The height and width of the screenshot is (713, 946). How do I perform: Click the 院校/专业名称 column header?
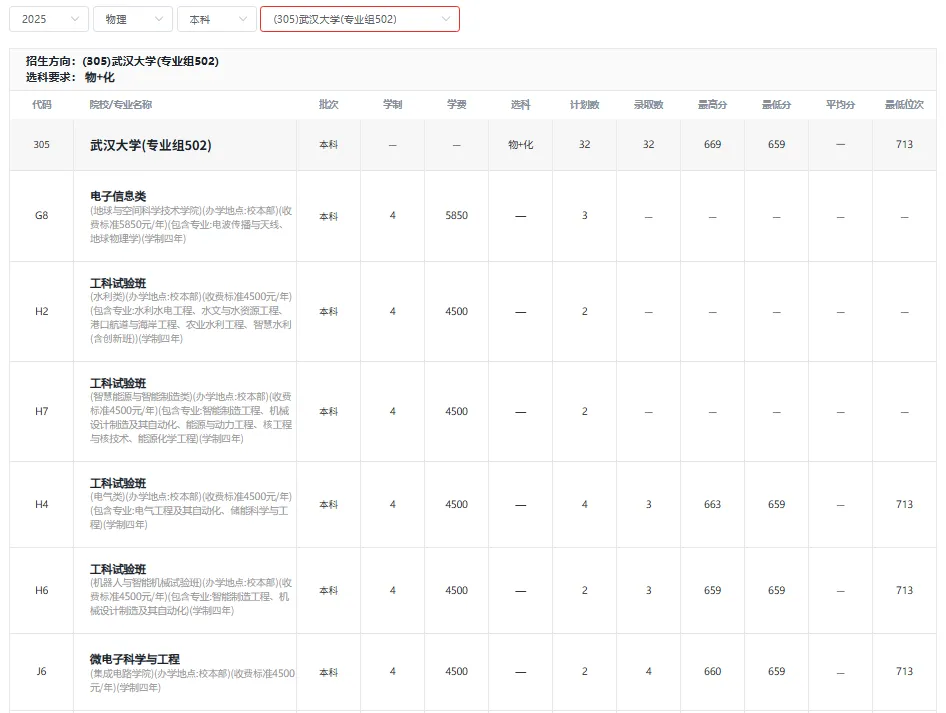121,104
